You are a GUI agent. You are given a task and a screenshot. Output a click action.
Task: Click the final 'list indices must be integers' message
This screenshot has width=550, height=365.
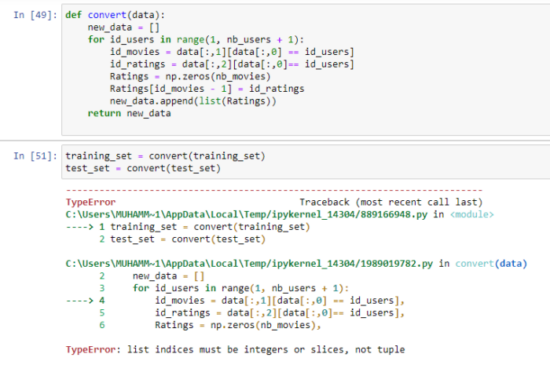pos(266,350)
